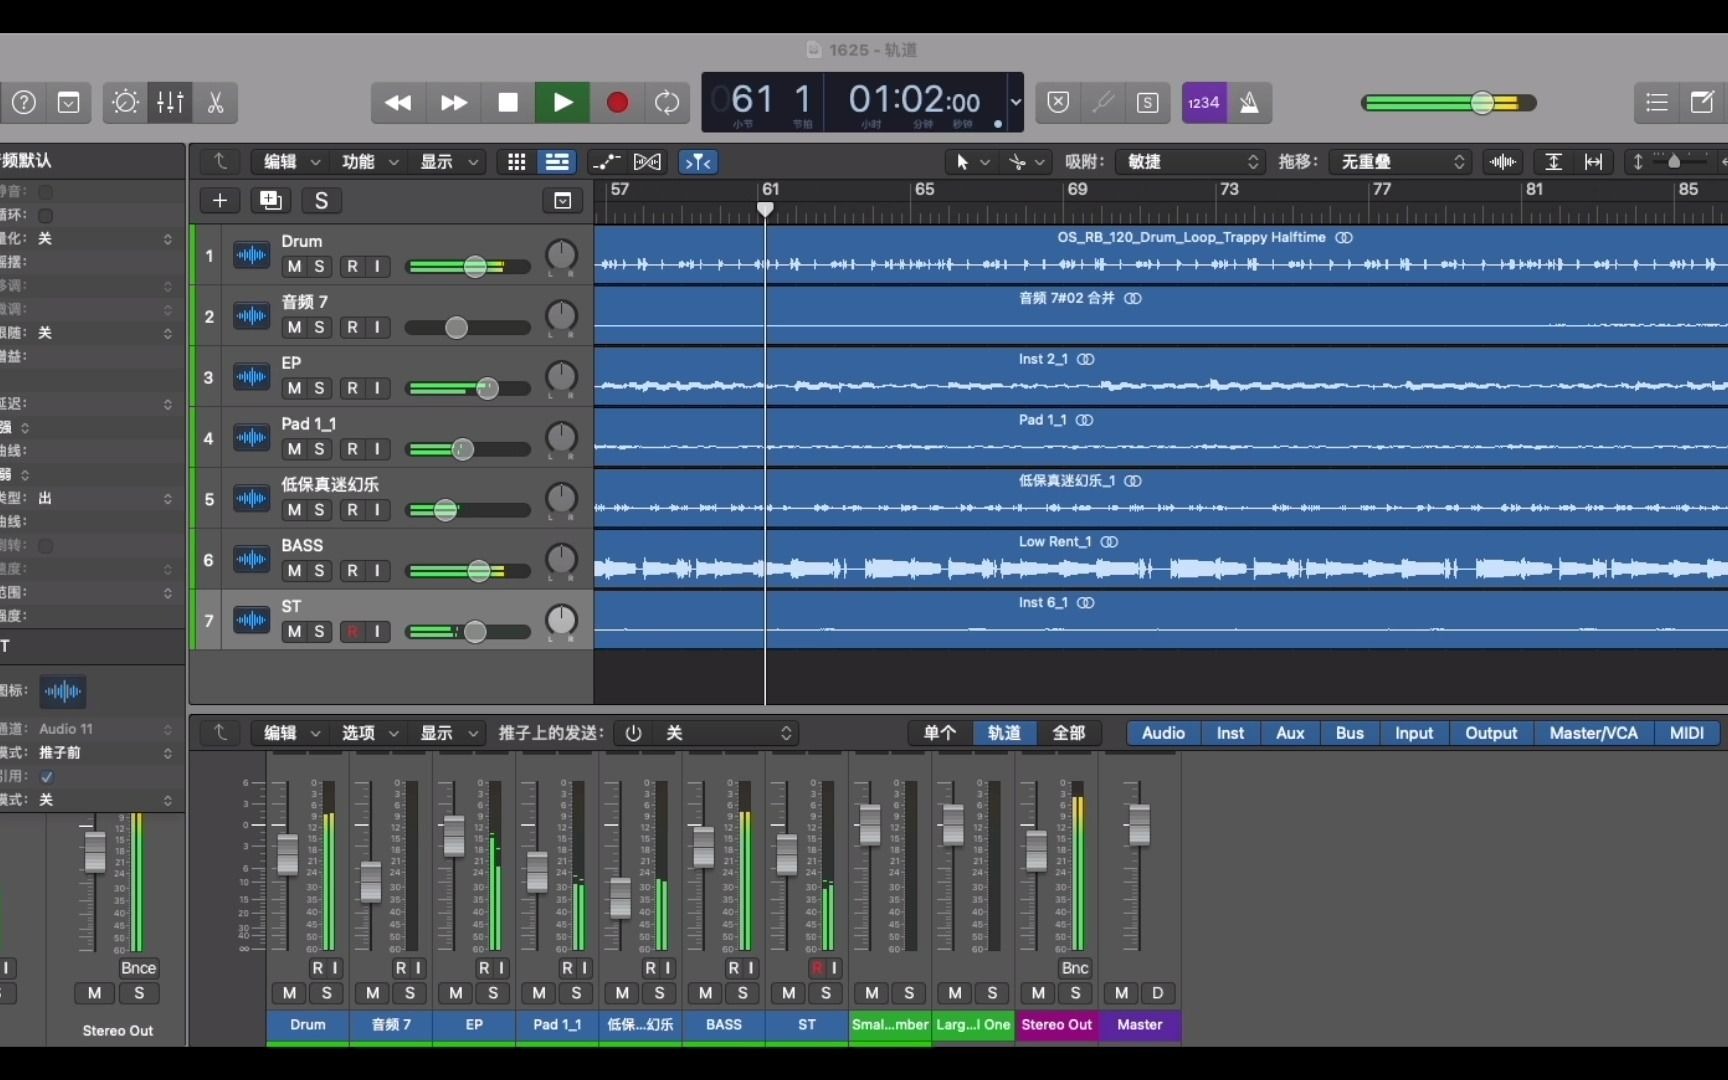Start recording with the red Record button
The width and height of the screenshot is (1728, 1080).
coord(617,103)
